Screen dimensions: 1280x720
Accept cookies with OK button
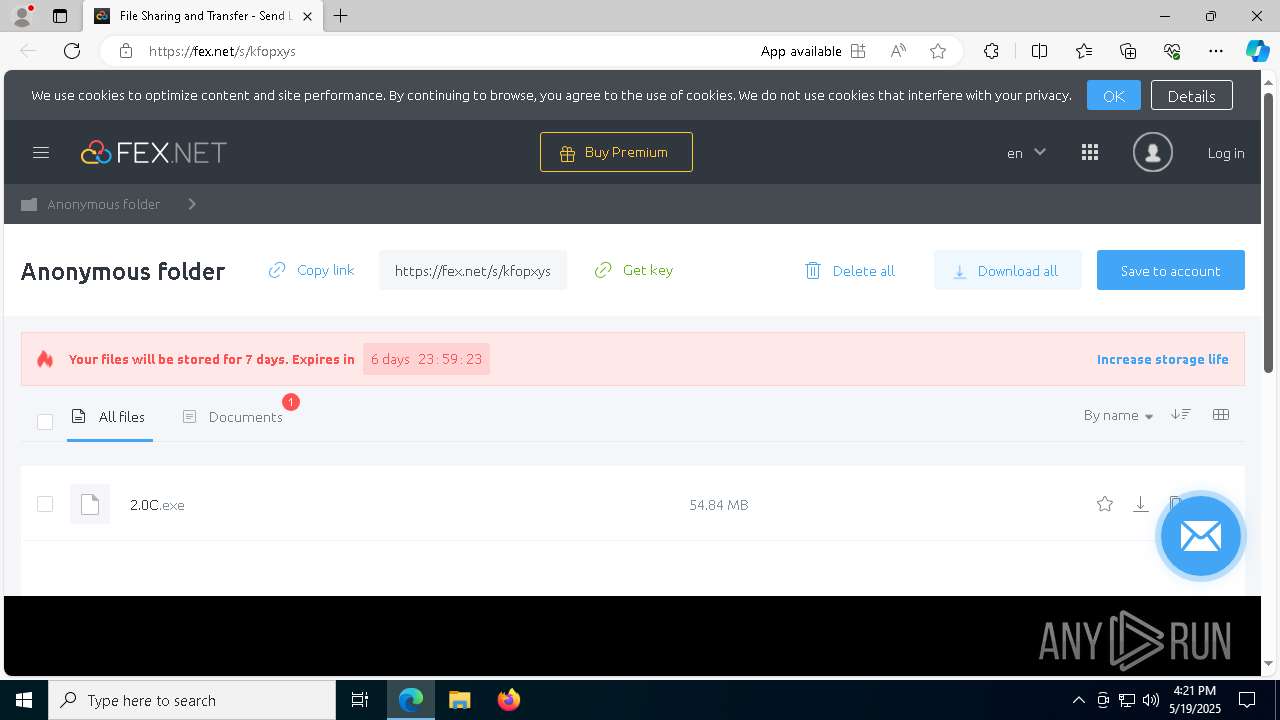(1114, 96)
